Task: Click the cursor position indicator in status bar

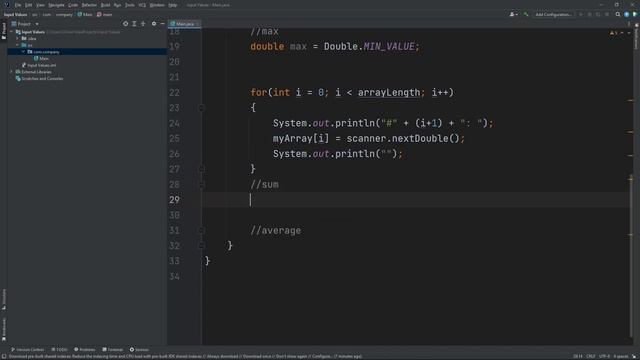Action: coord(578,357)
